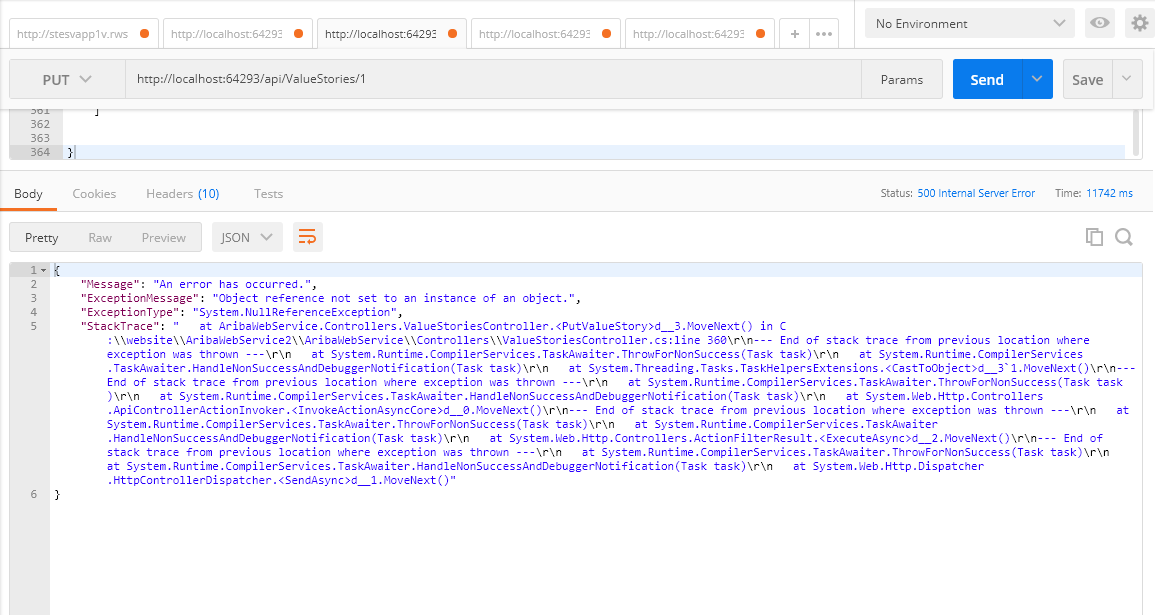Select the active third localhost:64293 tab

tap(391, 34)
